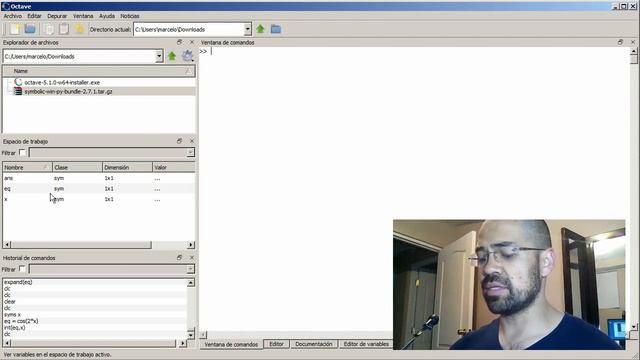Switch to Editor de variables tab
The height and width of the screenshot is (360, 640).
[x=366, y=344]
